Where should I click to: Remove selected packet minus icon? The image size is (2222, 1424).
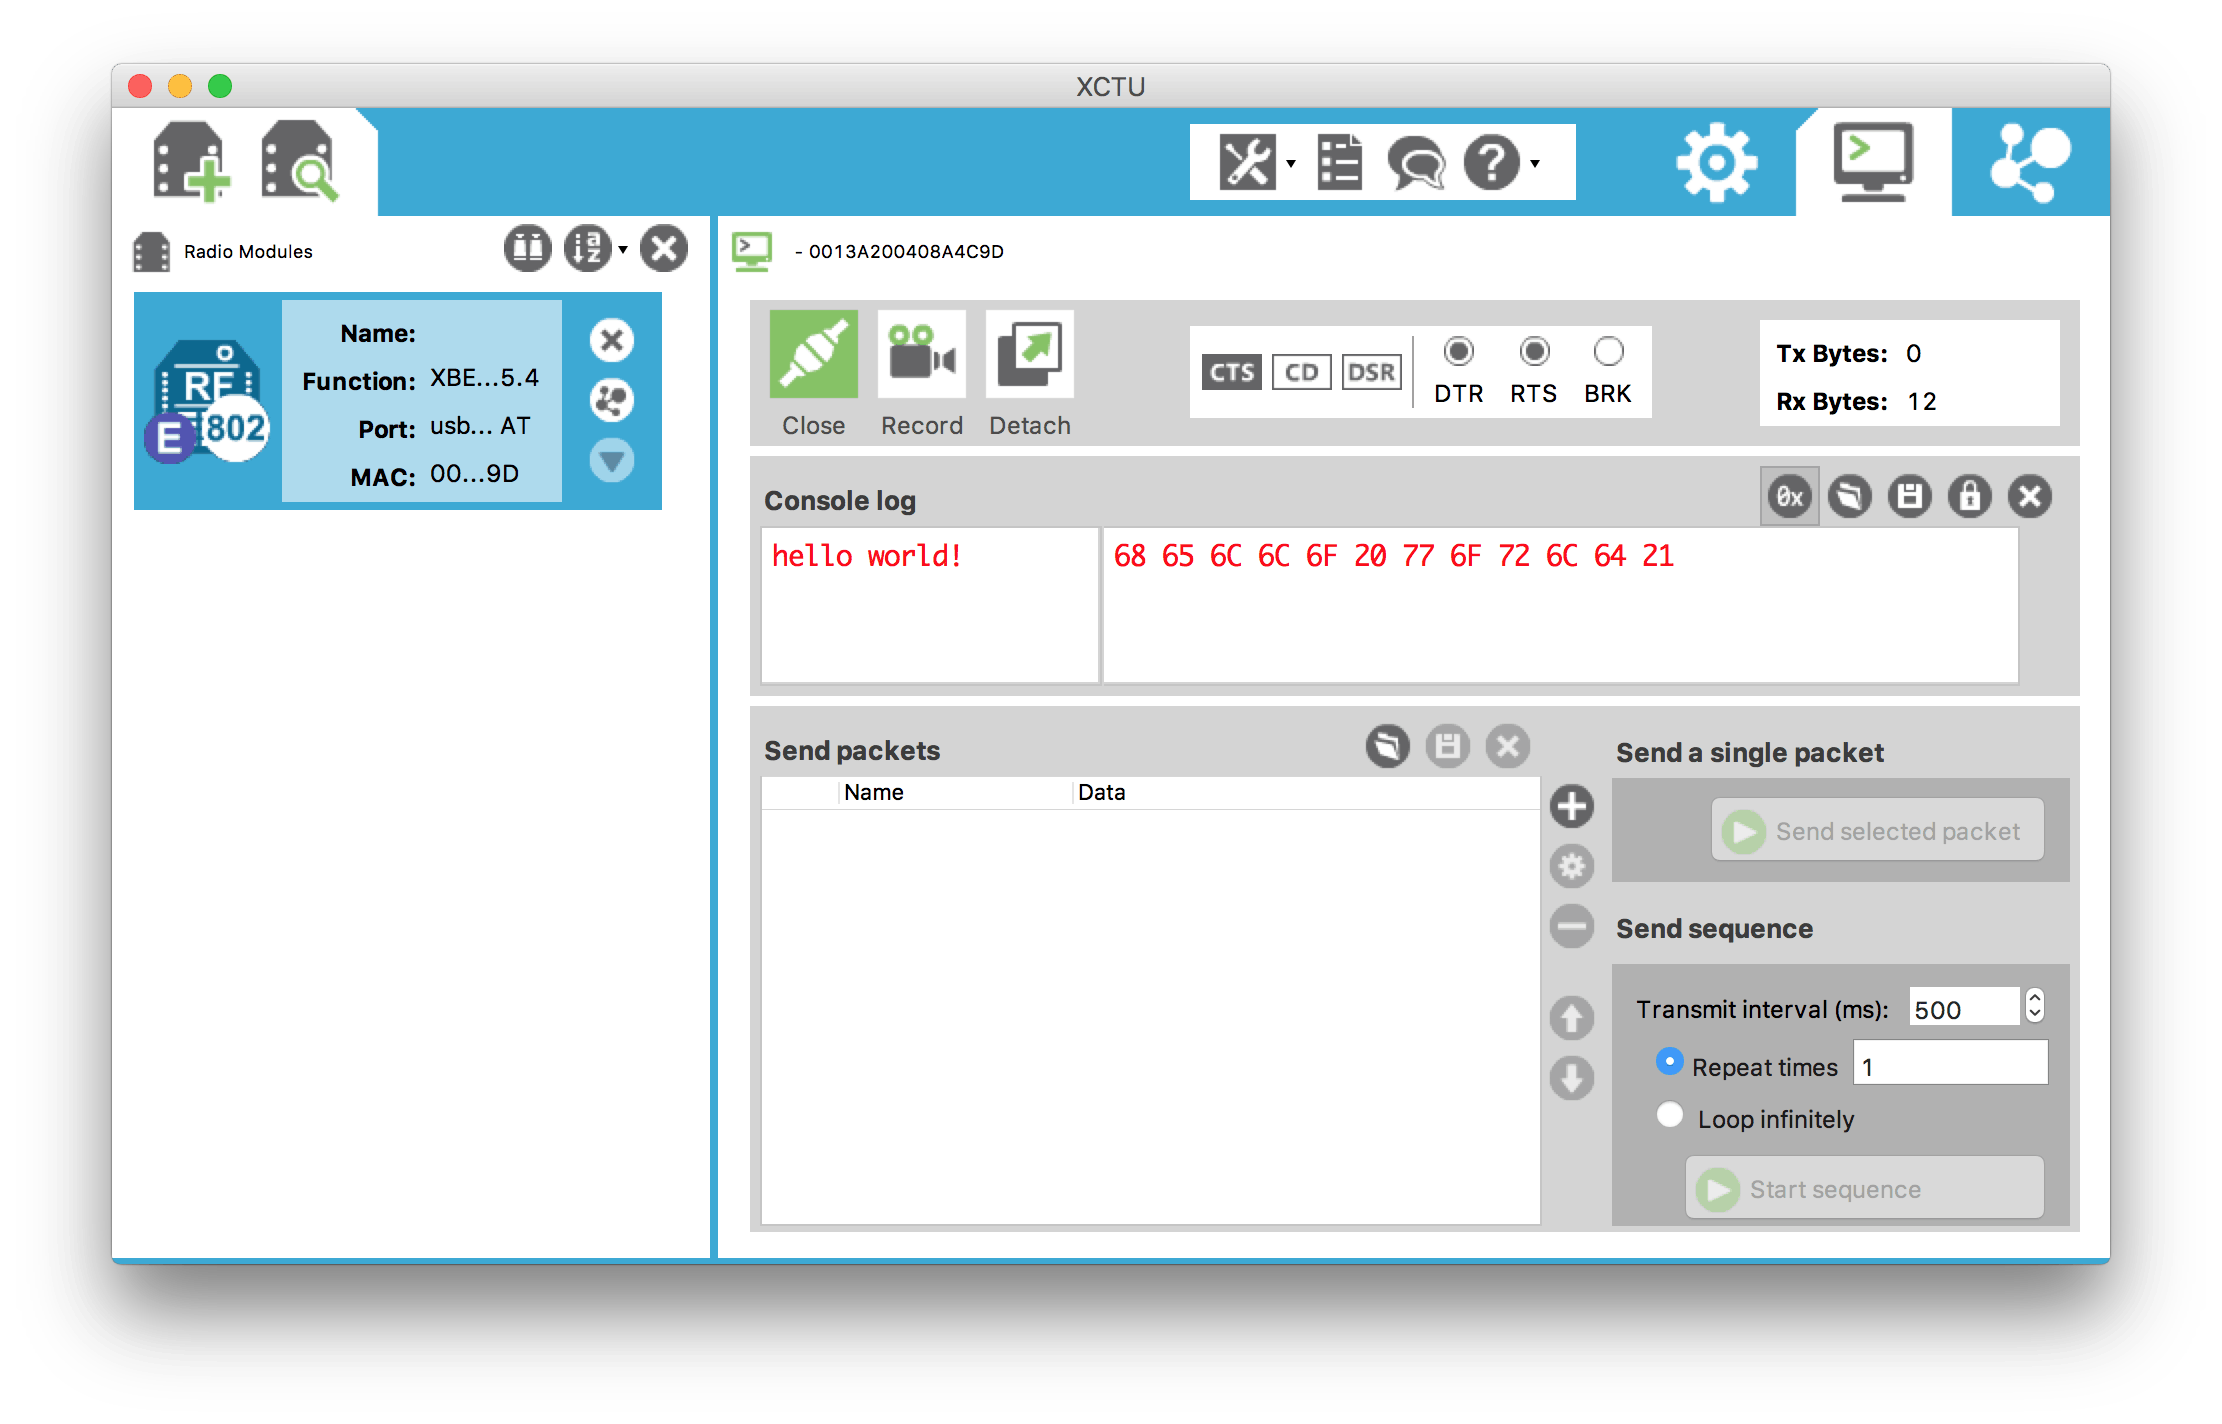click(x=1572, y=926)
